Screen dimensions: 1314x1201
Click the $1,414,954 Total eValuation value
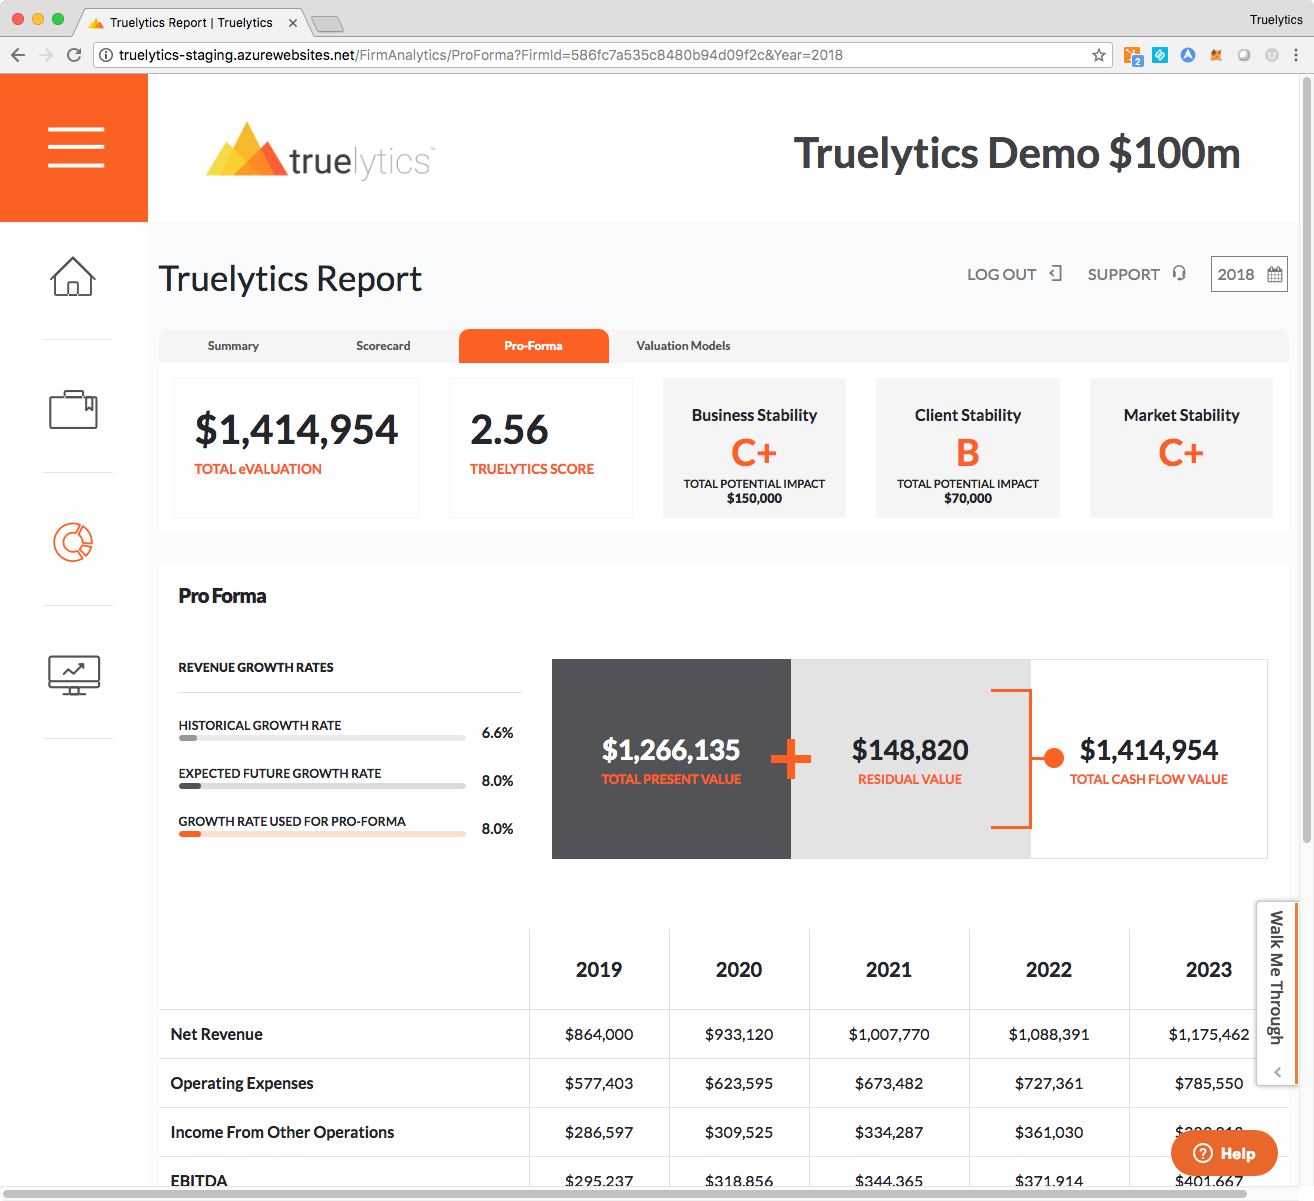pos(296,430)
